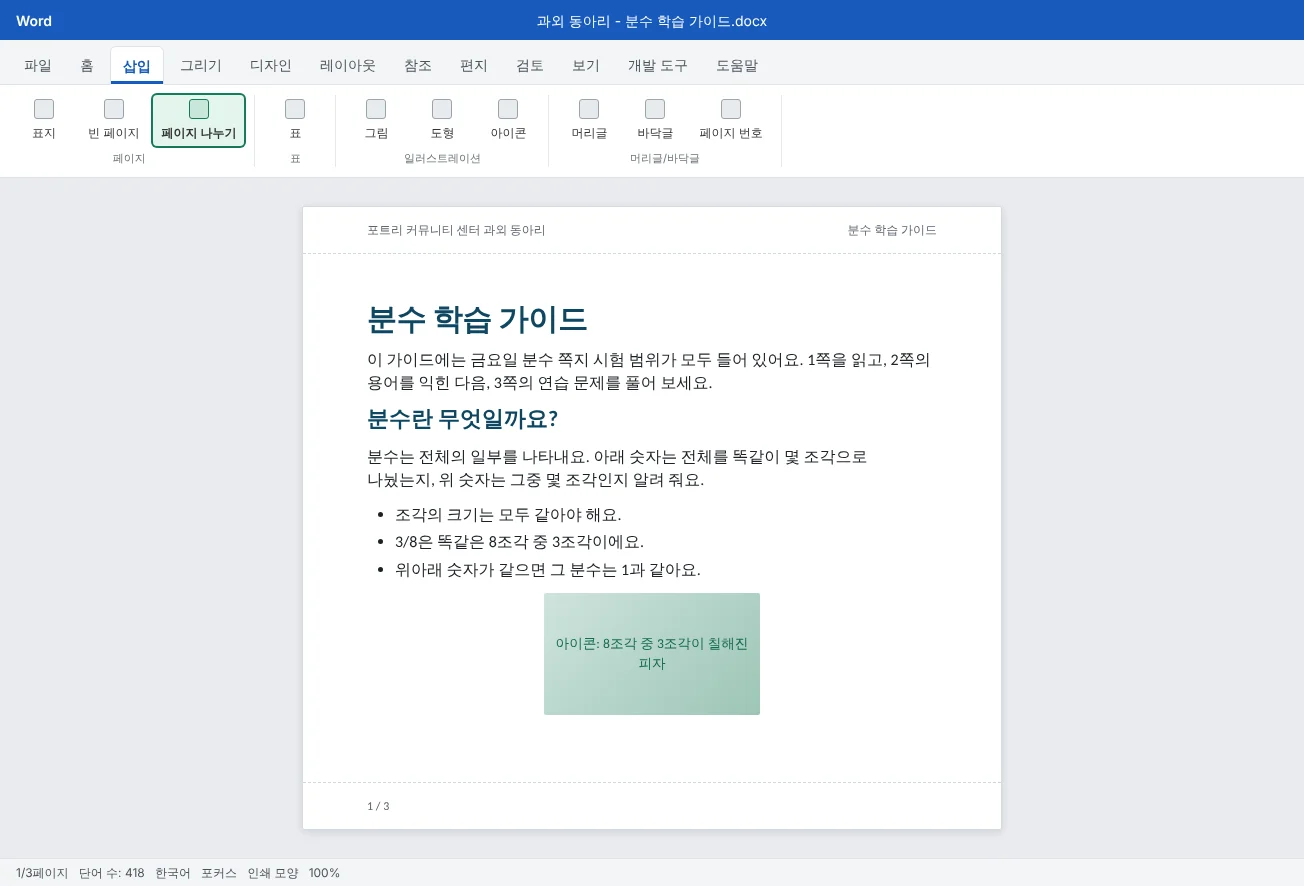The image size is (1304, 886).
Task: Click the bullet starting with 위아래 숫자가
Action: 548,570
